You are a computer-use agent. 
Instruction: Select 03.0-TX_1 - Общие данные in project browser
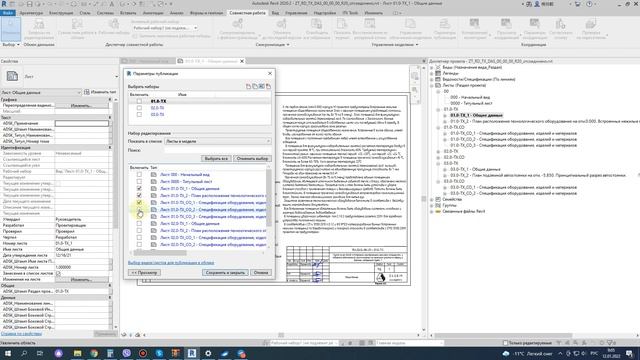[475, 169]
